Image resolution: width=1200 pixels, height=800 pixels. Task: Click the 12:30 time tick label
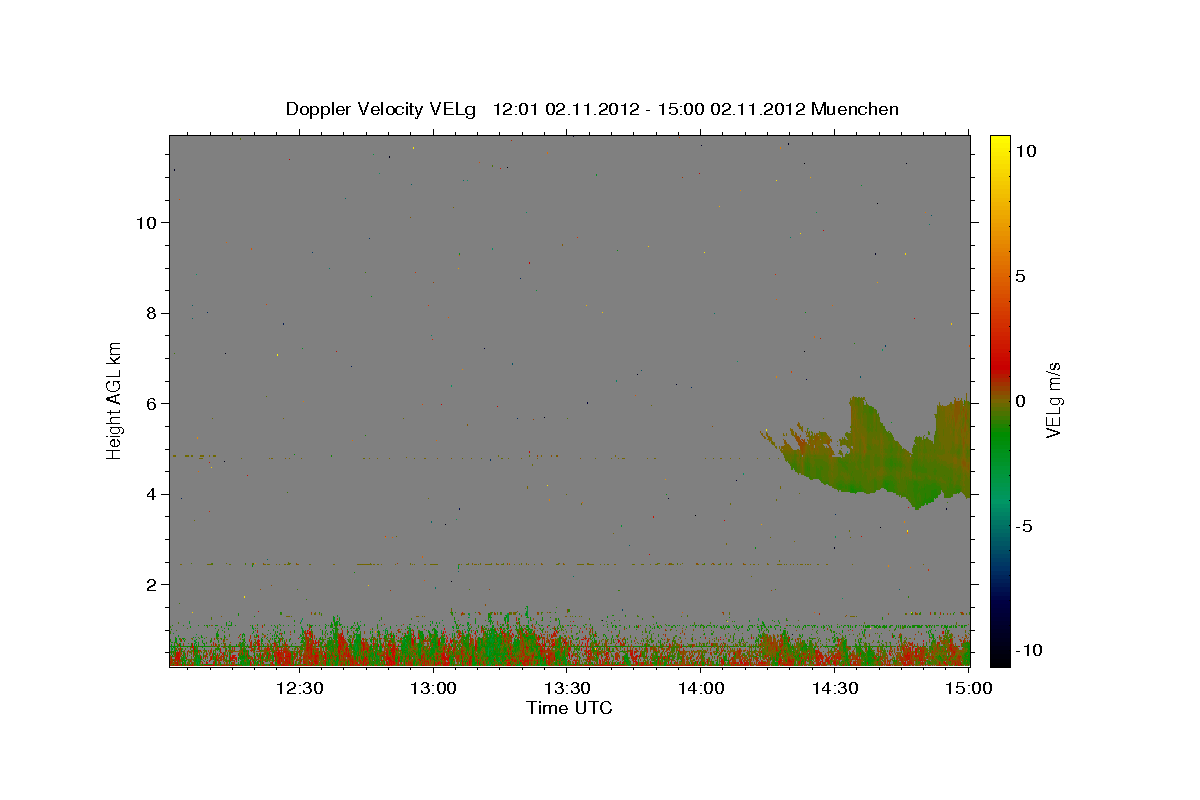pyautogui.click(x=299, y=688)
